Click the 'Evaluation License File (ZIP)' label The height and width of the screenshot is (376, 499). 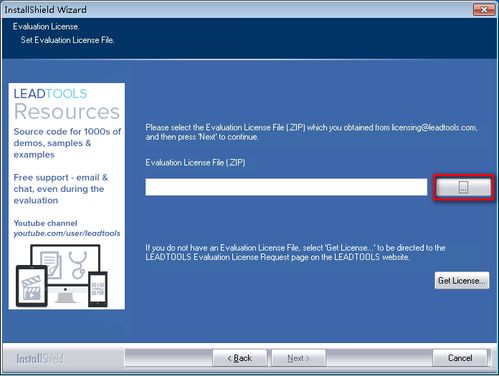point(195,163)
